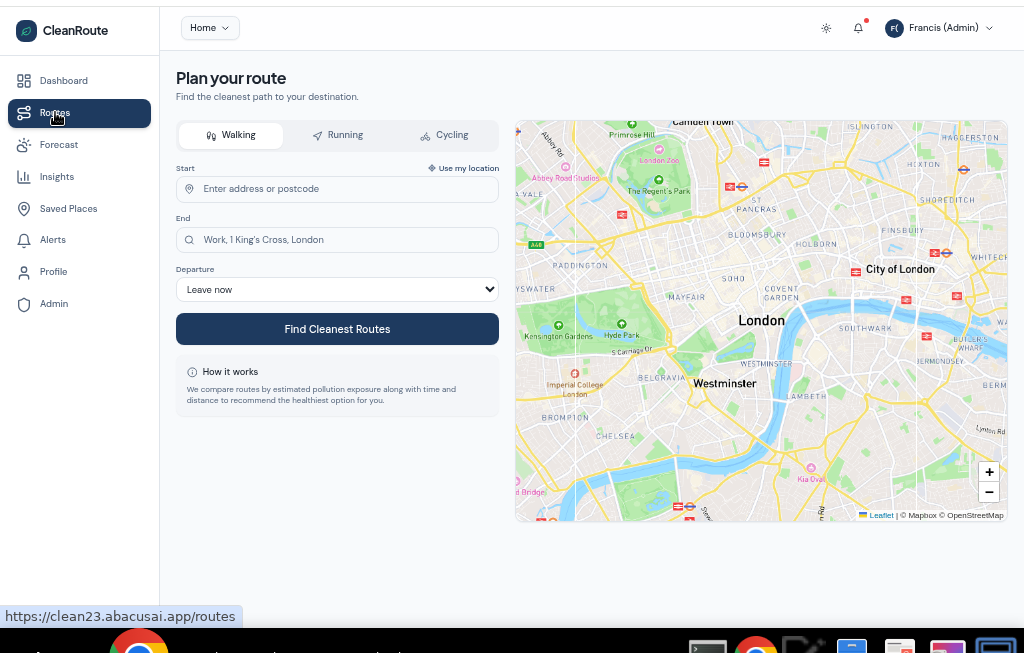Click Hyde Park green marker on map
The width and height of the screenshot is (1024, 653).
coord(622,324)
